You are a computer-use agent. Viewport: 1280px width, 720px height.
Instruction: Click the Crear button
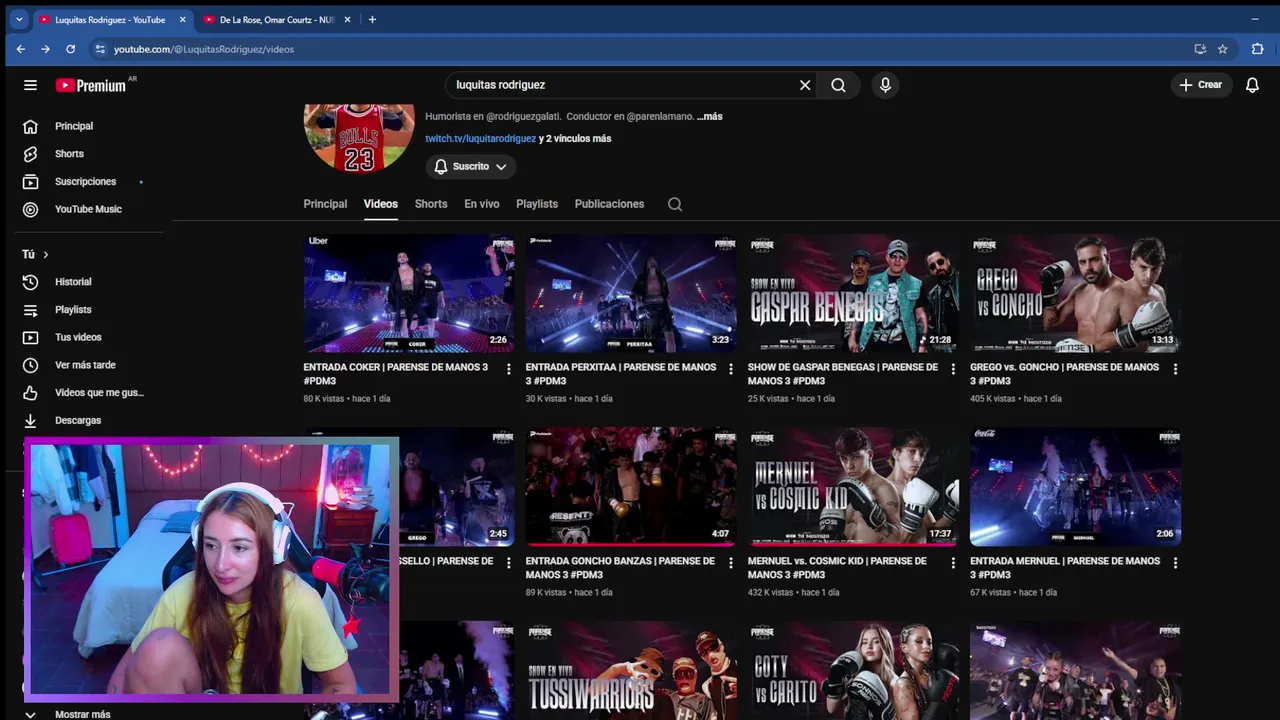click(x=1201, y=85)
